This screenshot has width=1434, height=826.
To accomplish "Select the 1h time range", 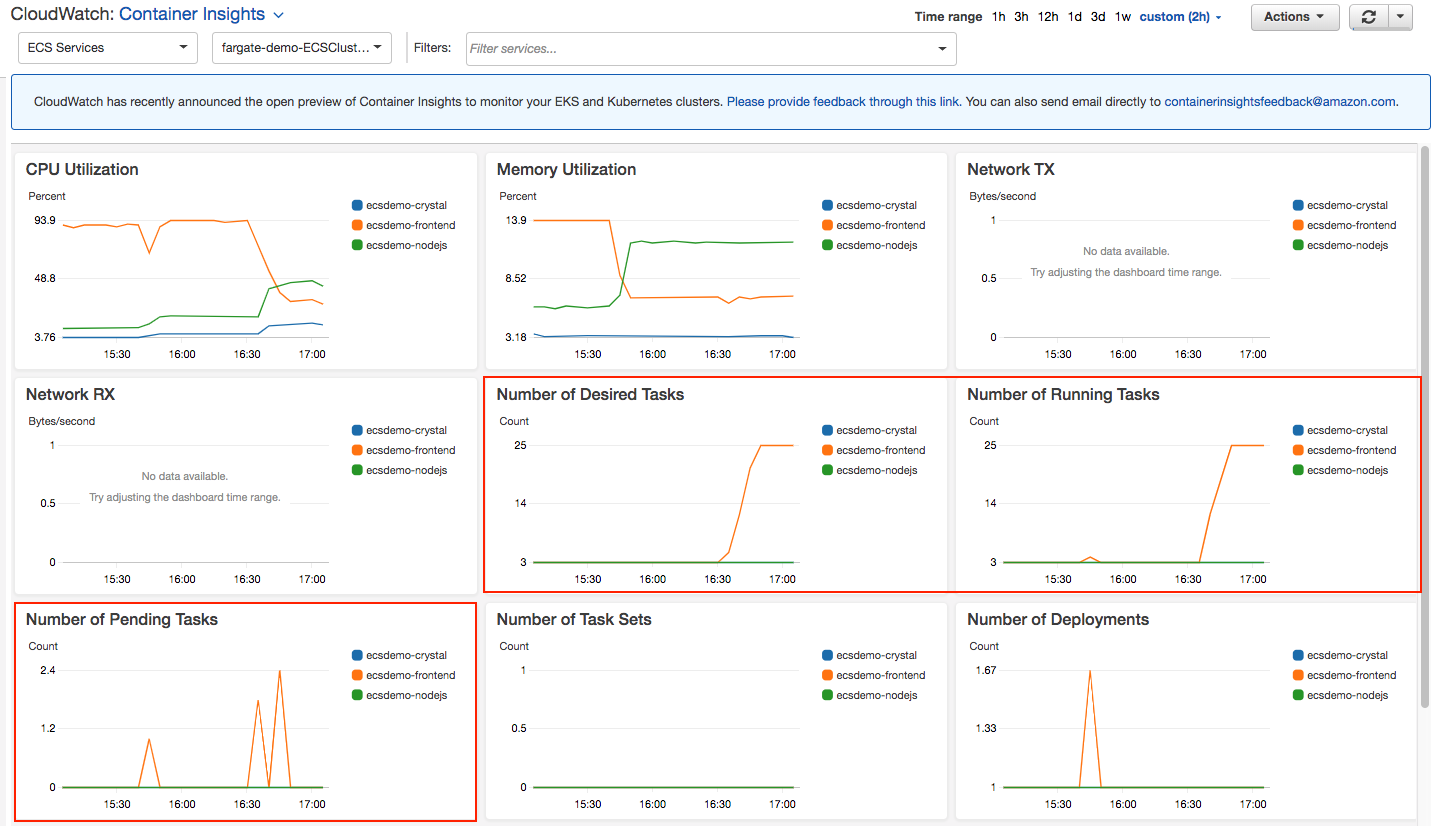I will click(x=997, y=16).
